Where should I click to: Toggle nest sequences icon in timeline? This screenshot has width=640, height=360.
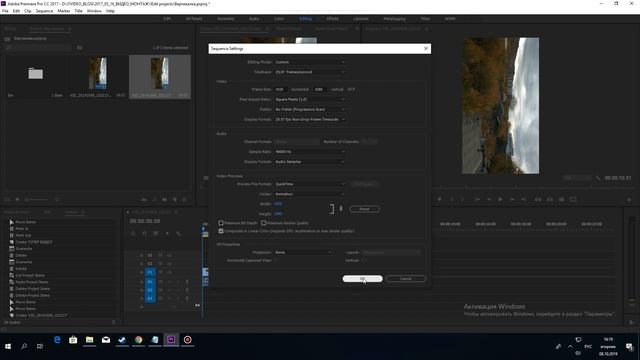point(133,233)
